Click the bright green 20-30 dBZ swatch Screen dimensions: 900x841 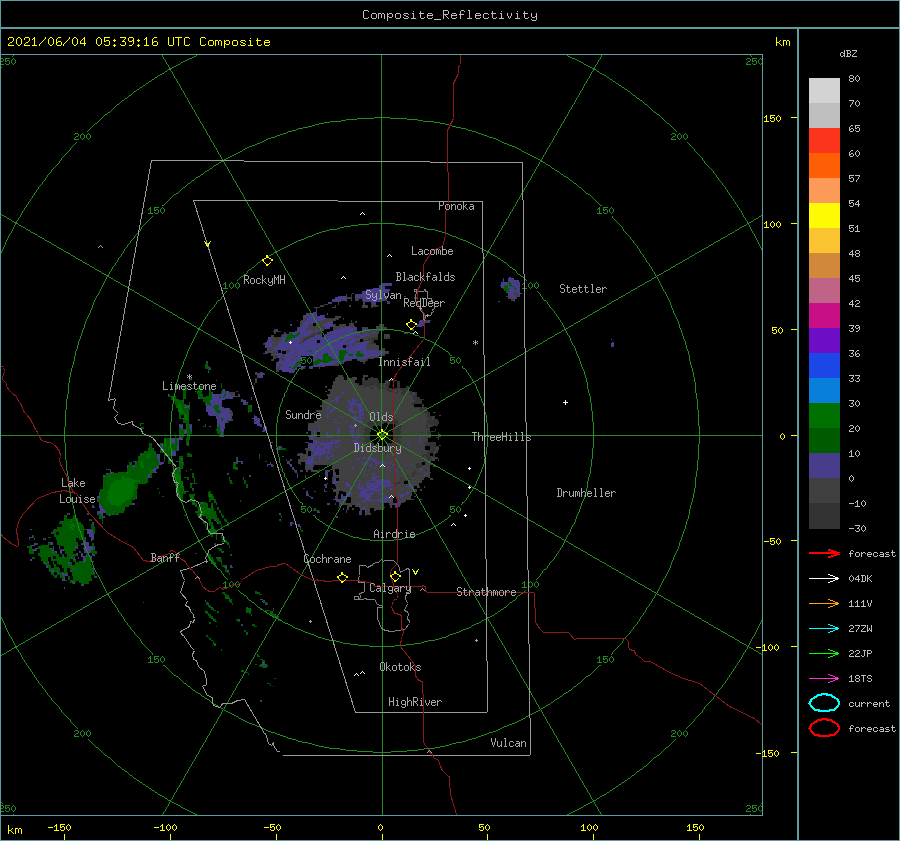point(824,416)
